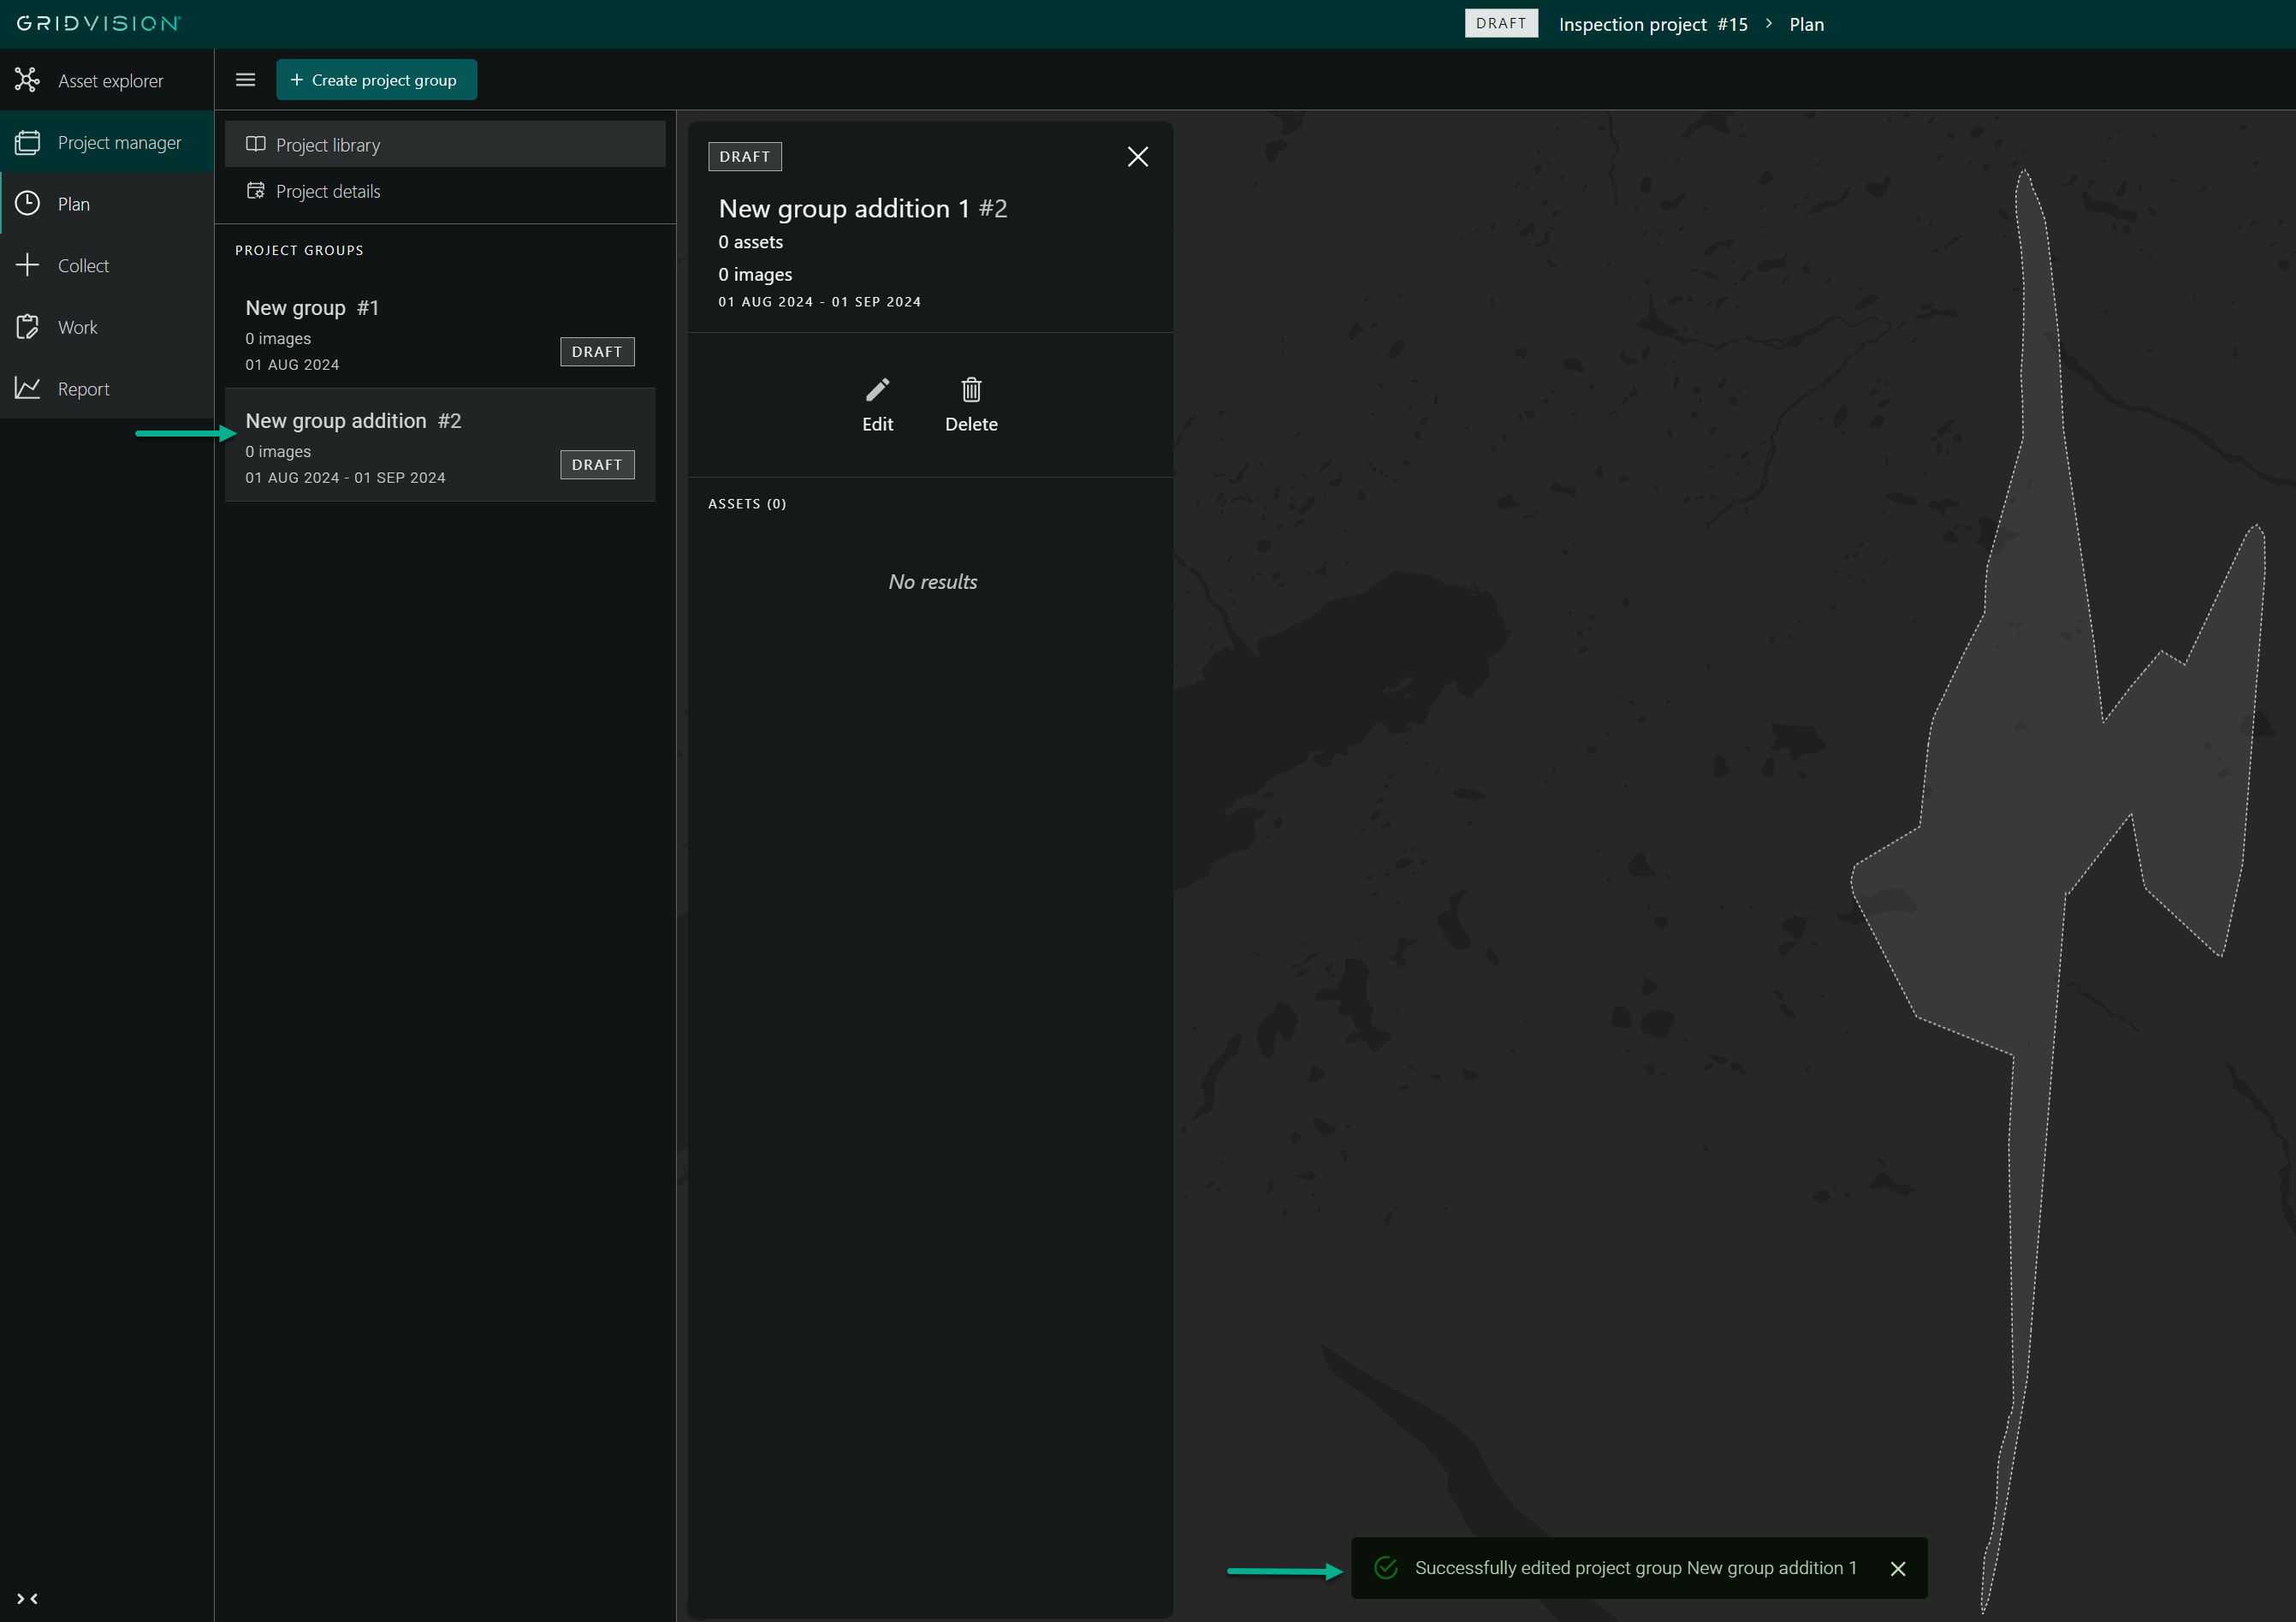Click the Delete trash icon
2296x1622 pixels.
pyautogui.click(x=971, y=390)
